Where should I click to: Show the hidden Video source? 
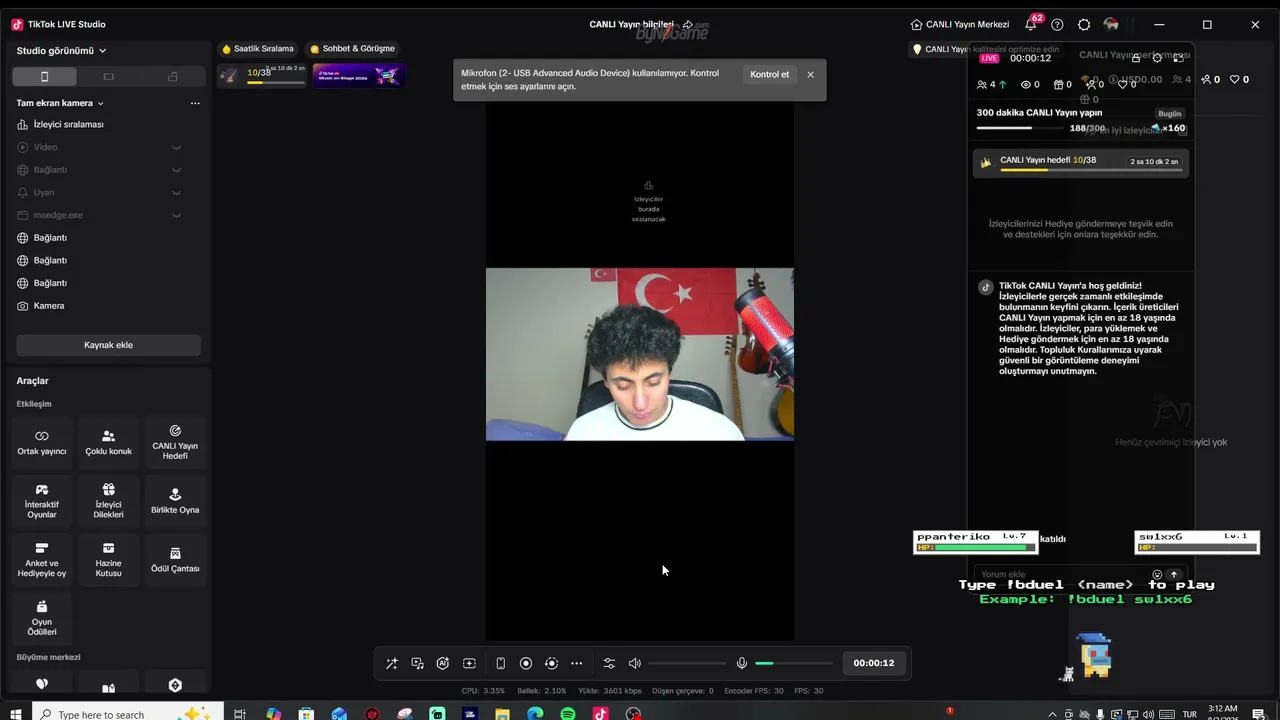tap(176, 147)
